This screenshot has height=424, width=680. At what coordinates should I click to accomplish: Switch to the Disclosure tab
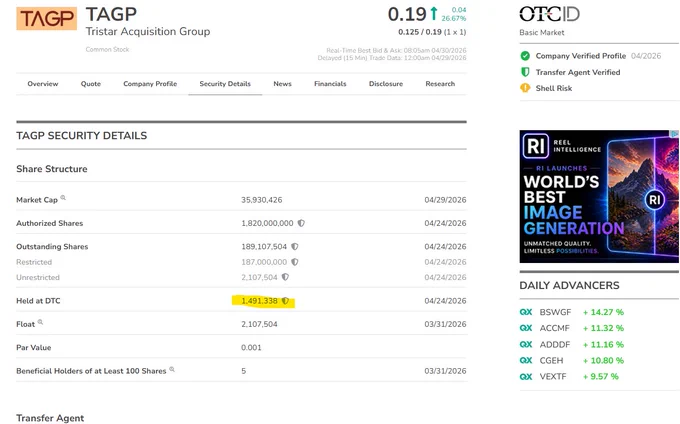(x=386, y=84)
